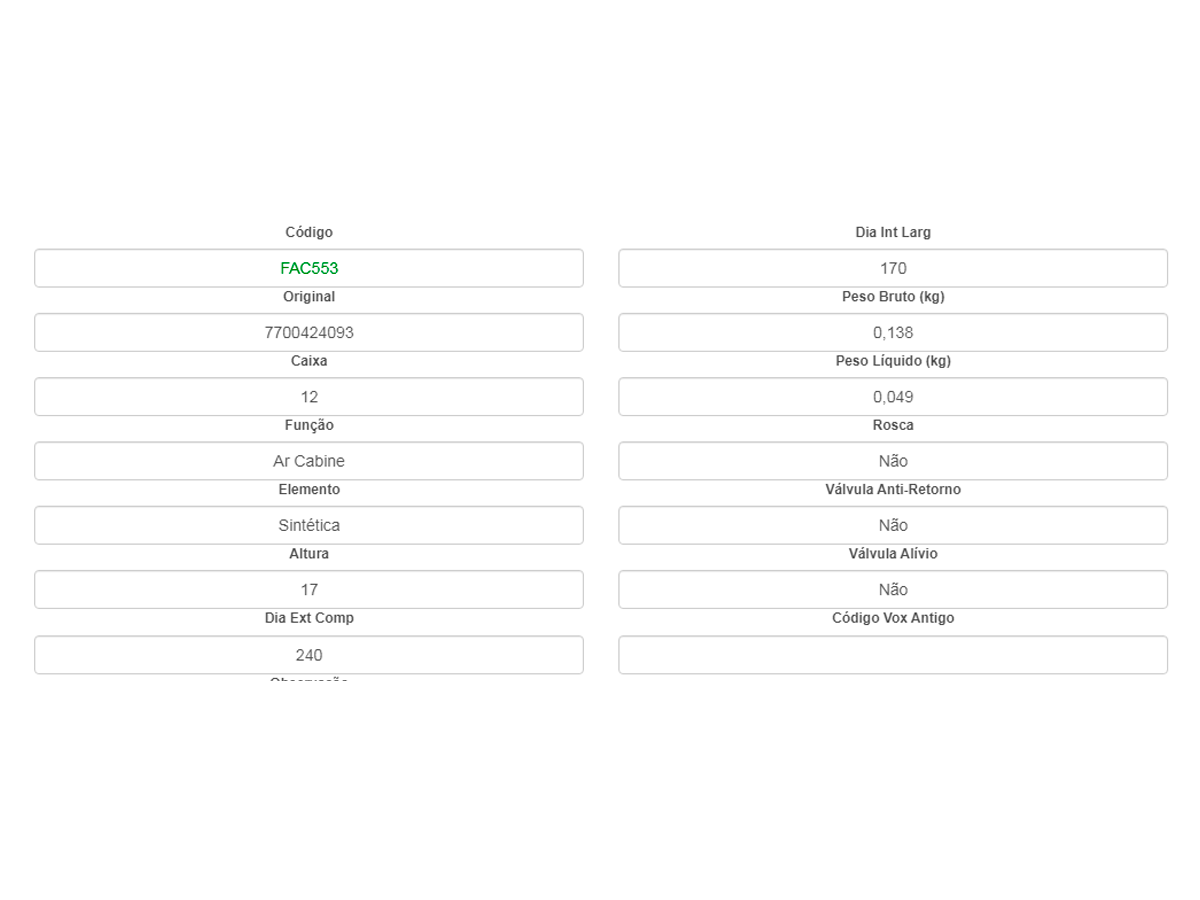The width and height of the screenshot is (1200, 900).
Task: Focus the Função field showing Ar Cabine
Action: click(309, 461)
